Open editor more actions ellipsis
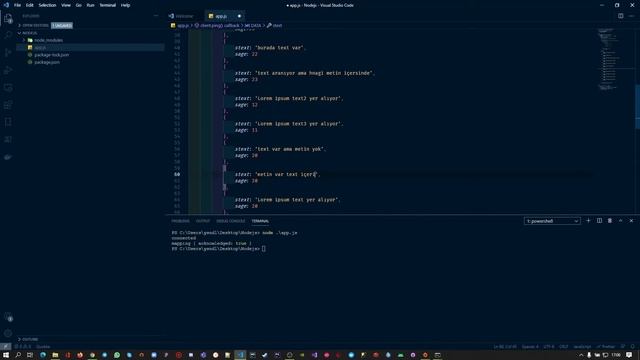Viewport: 640px width, 360px height. point(631,16)
